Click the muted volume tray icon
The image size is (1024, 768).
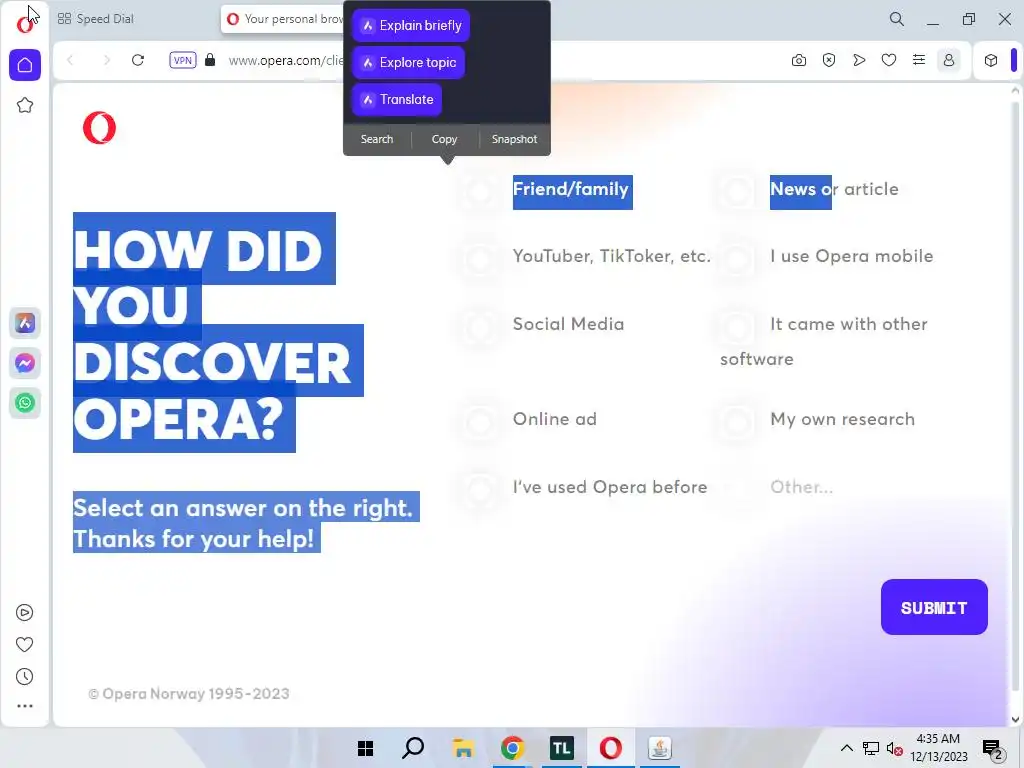click(x=894, y=748)
